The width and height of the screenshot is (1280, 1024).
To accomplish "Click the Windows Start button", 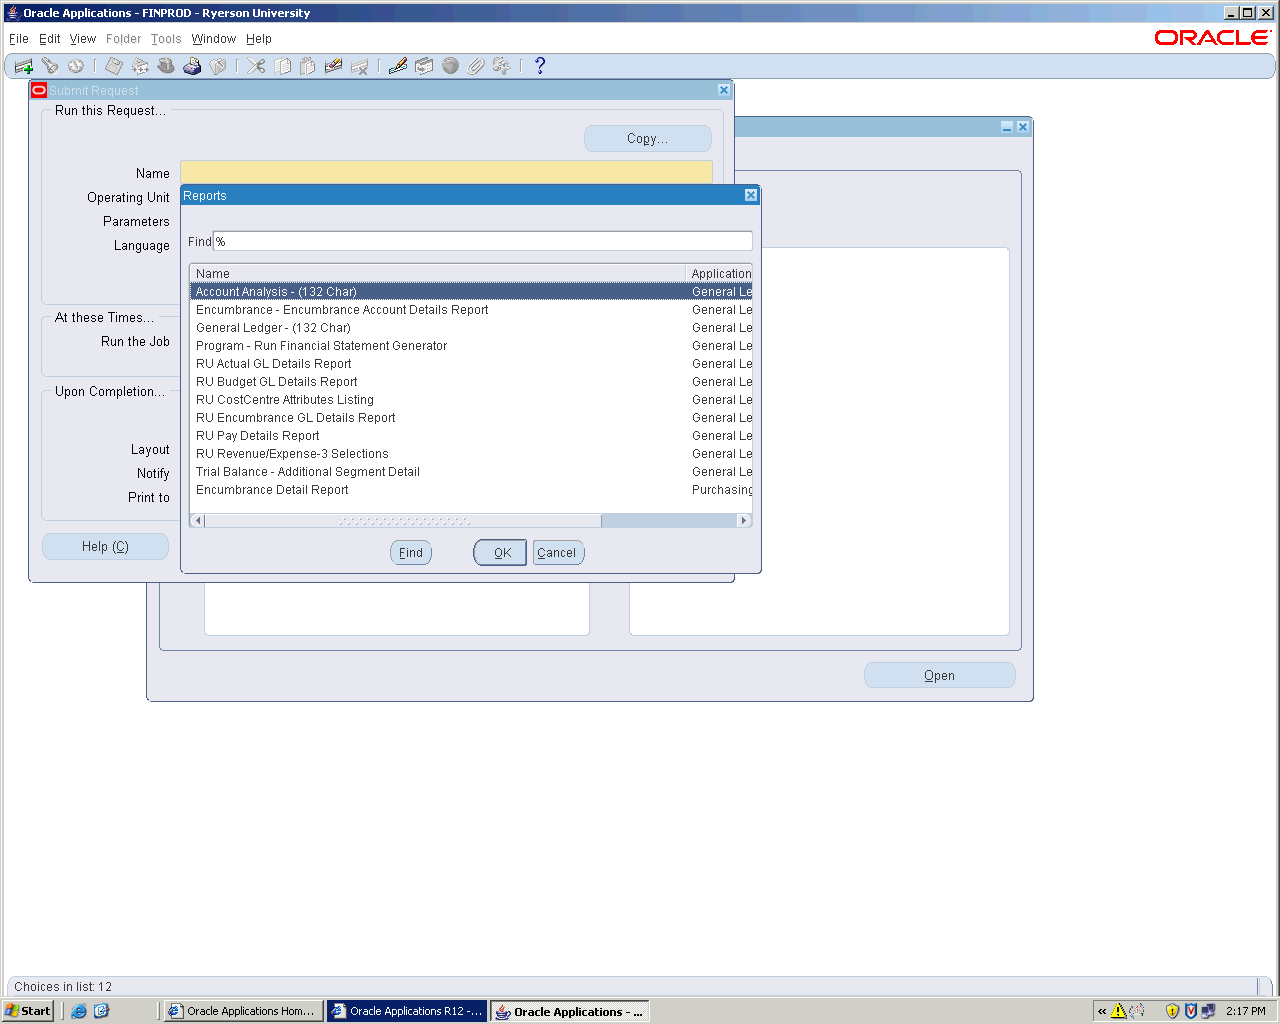I will tap(28, 1011).
